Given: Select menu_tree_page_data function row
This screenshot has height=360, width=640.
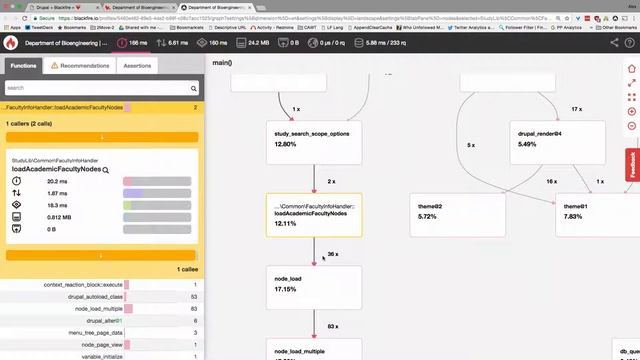Looking at the screenshot, I should (102, 333).
